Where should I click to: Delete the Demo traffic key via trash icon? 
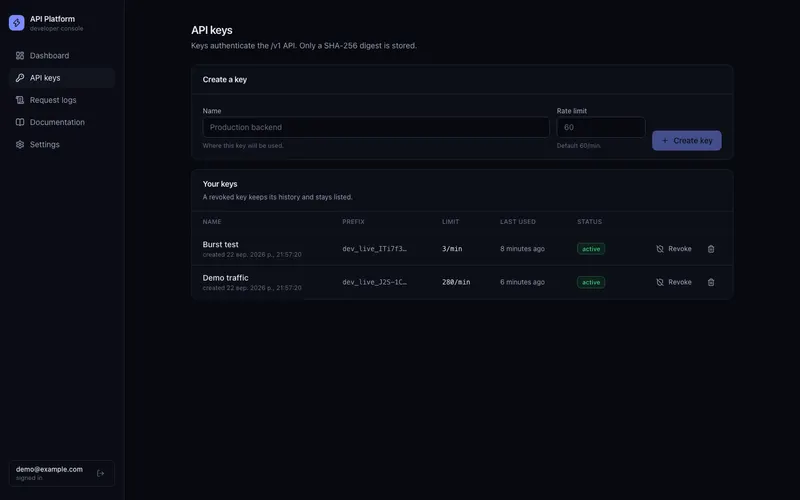(x=711, y=282)
